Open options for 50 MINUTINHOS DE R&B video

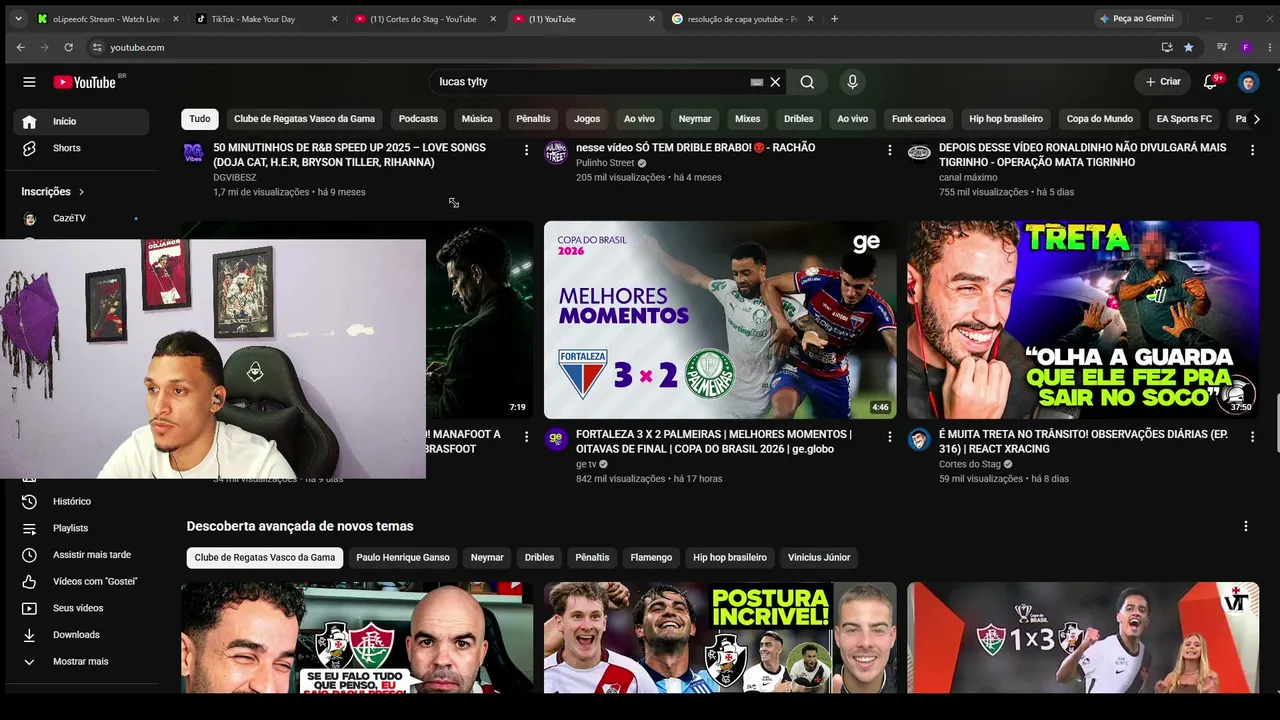click(x=526, y=150)
